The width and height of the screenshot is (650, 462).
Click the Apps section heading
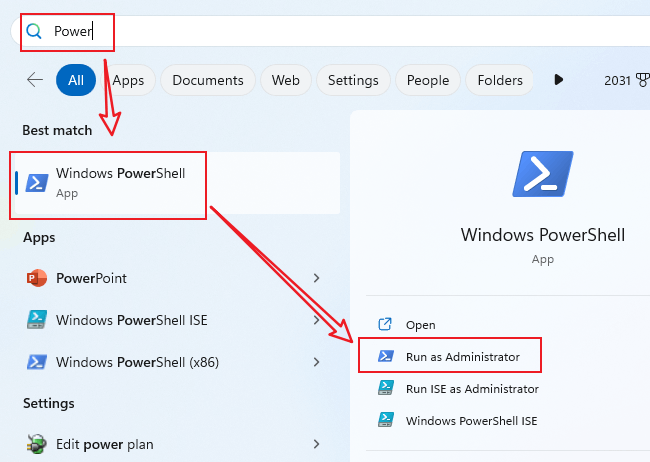(x=39, y=238)
